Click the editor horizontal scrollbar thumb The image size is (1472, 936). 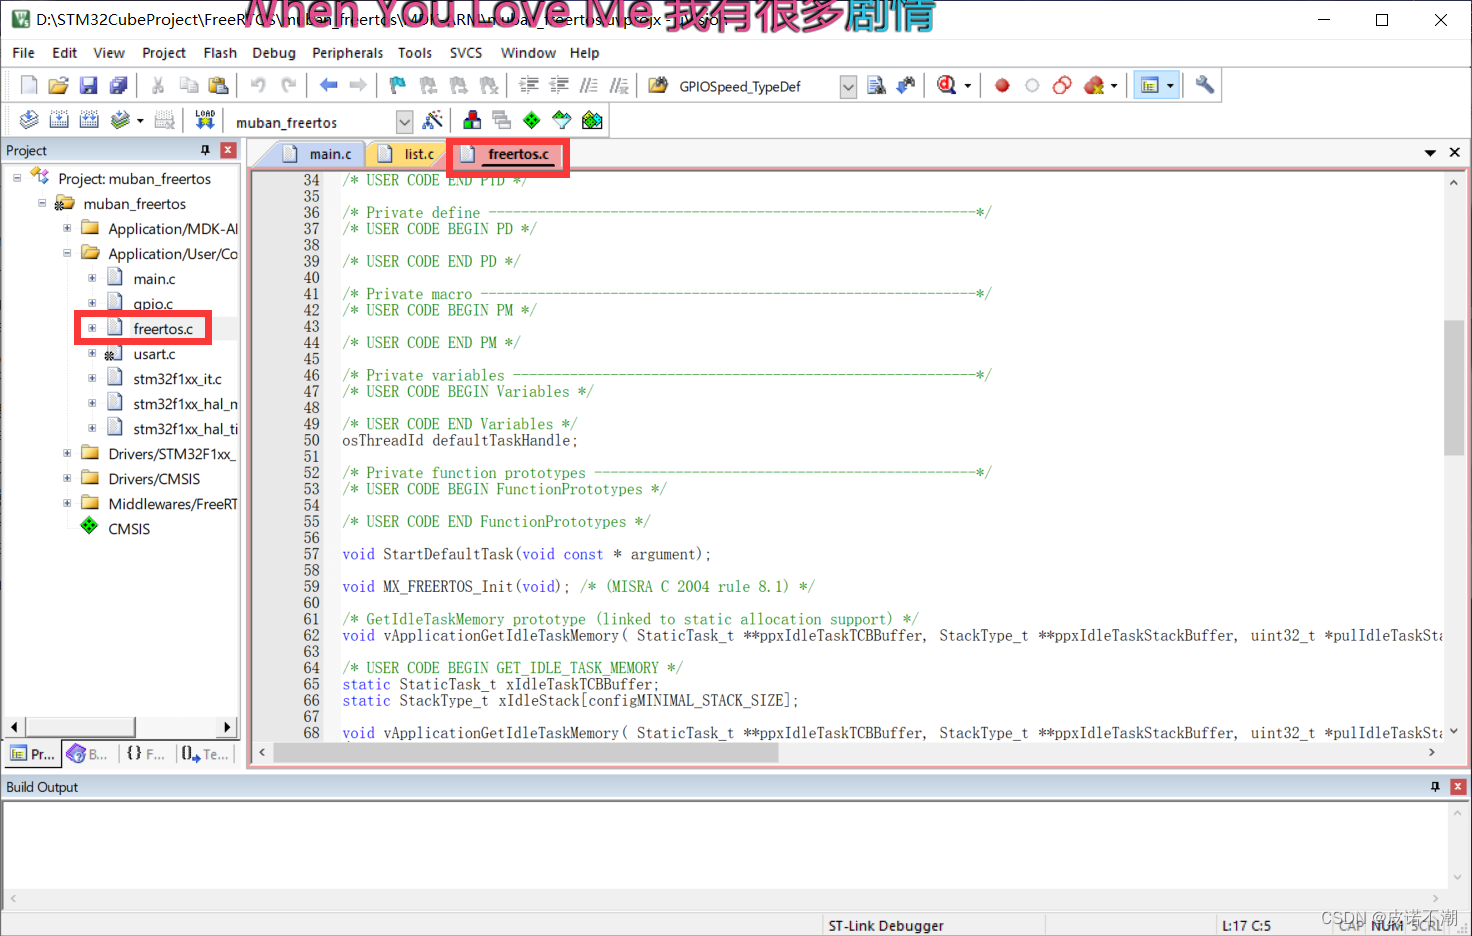(525, 752)
